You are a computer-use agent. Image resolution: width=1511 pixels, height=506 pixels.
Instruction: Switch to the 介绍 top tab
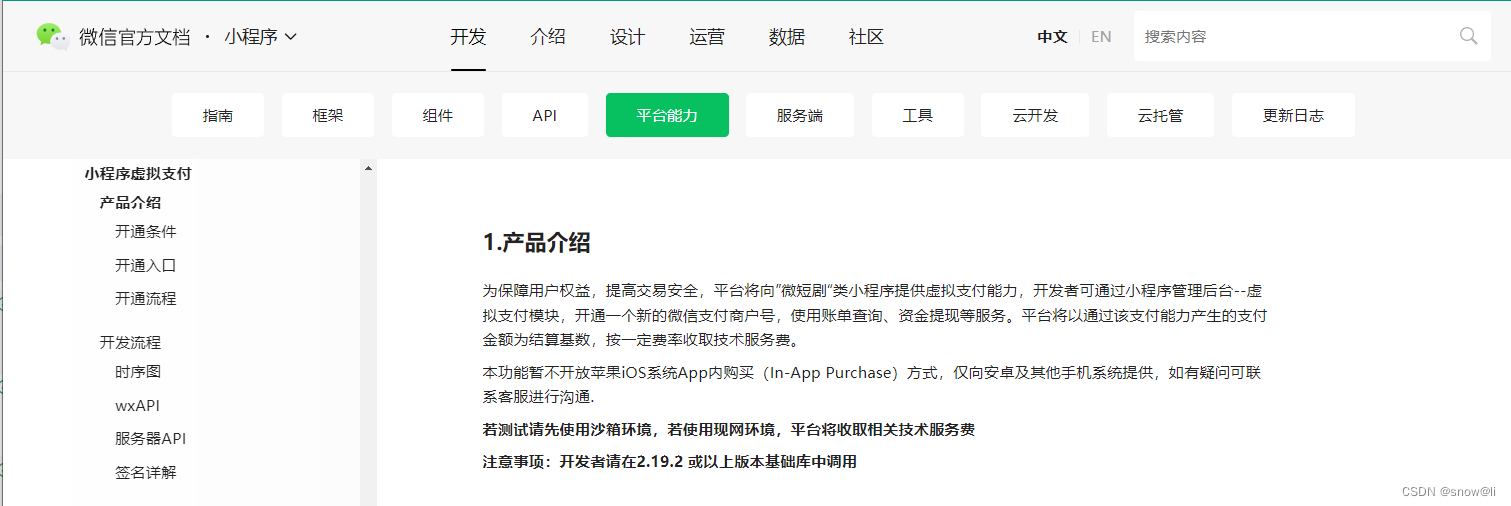click(548, 37)
